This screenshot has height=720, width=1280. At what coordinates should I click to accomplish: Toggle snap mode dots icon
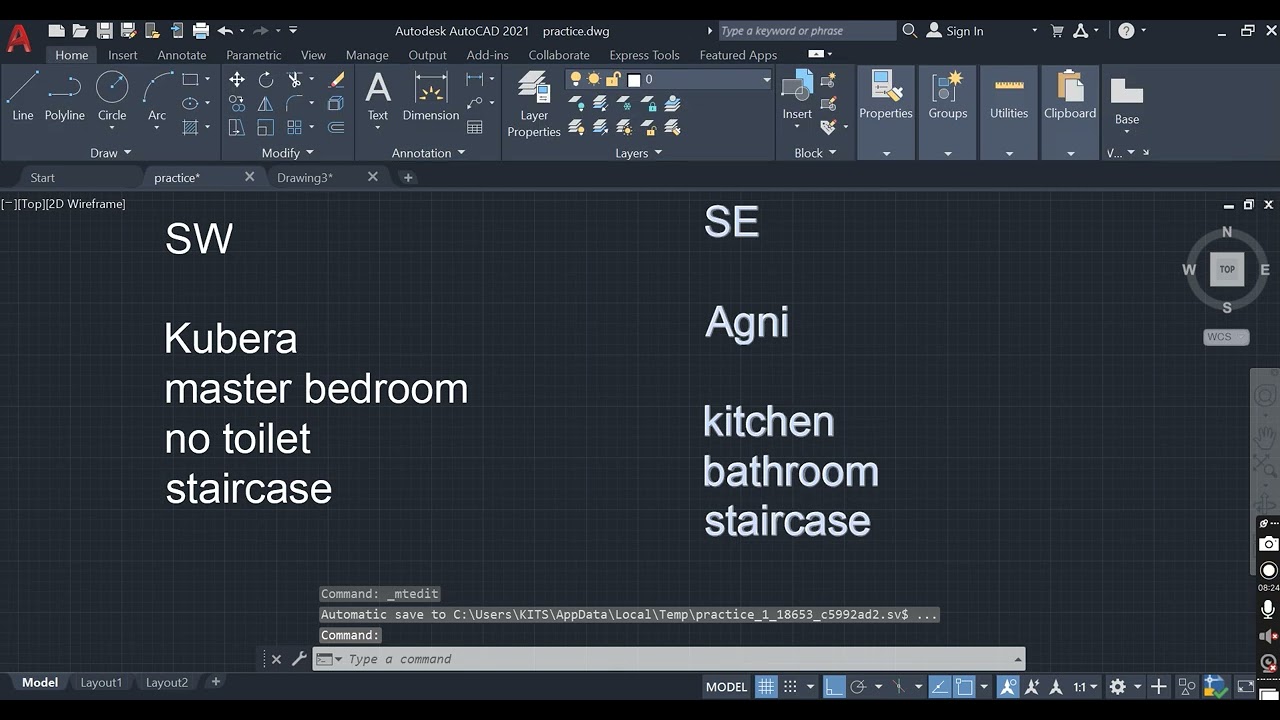(790, 687)
